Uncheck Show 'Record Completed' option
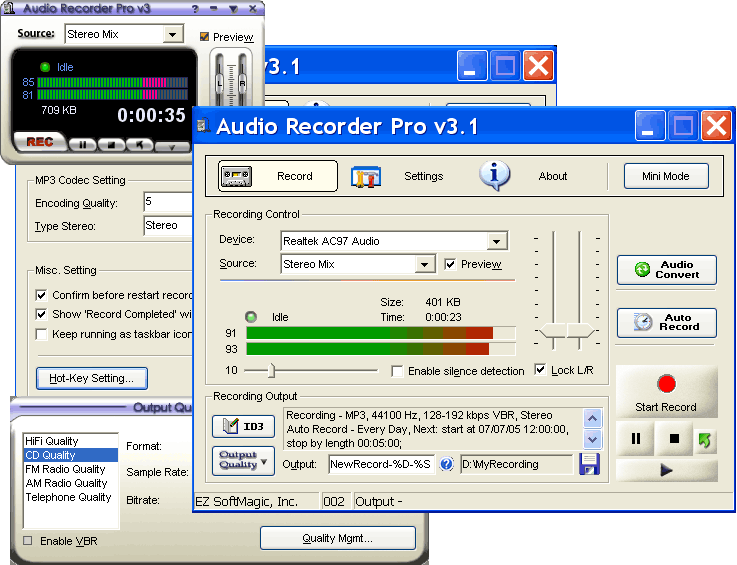 pos(41,314)
